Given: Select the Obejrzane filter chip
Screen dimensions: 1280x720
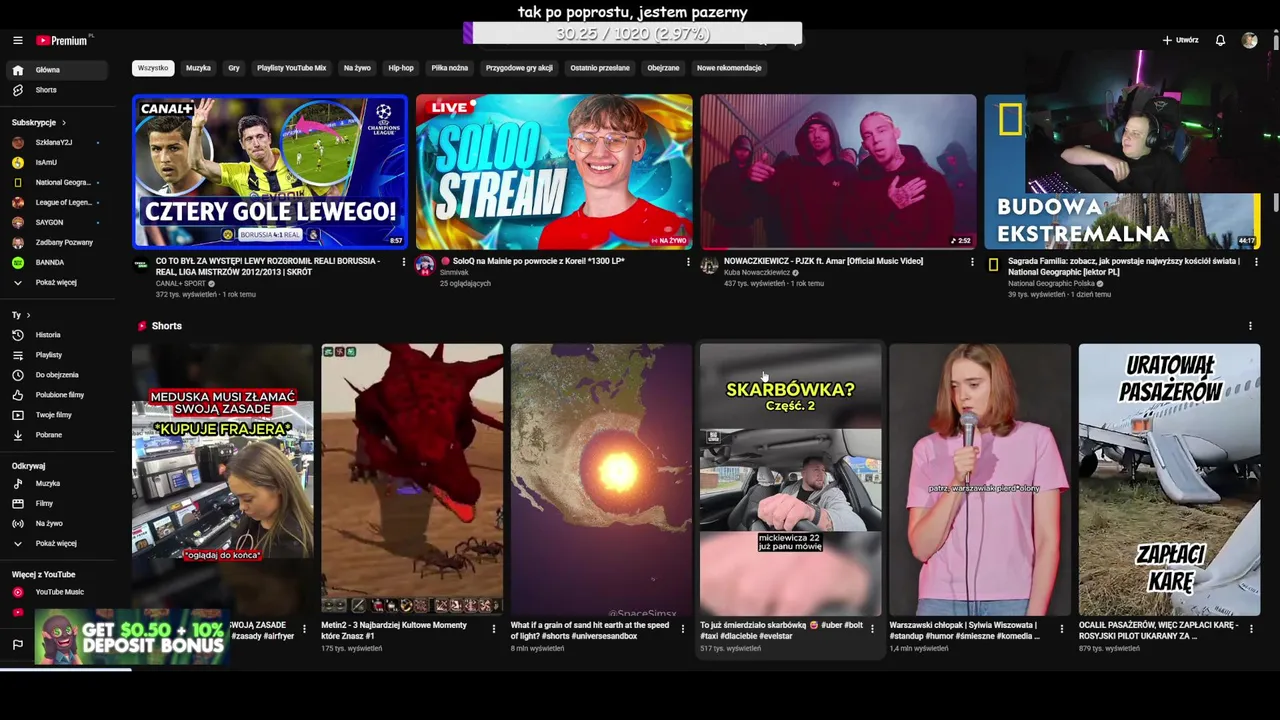Looking at the screenshot, I should pyautogui.click(x=663, y=68).
